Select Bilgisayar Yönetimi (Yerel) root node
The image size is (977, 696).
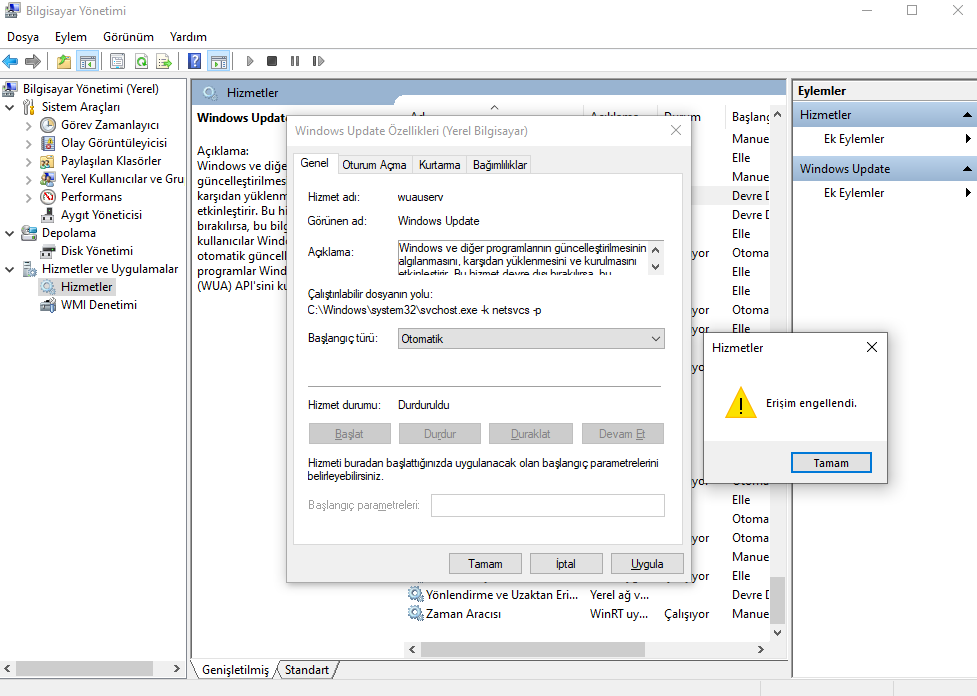[x=91, y=89]
